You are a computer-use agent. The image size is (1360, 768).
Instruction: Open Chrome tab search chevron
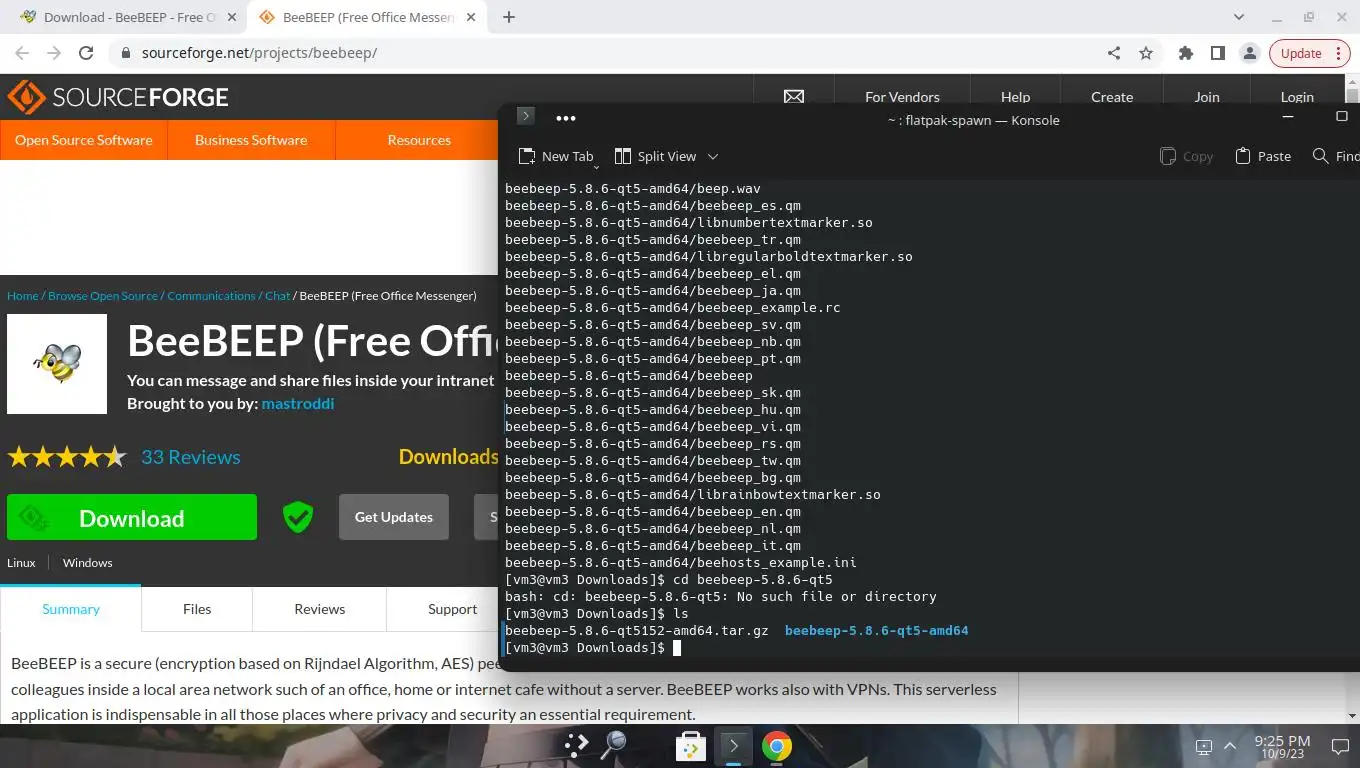tap(1239, 17)
